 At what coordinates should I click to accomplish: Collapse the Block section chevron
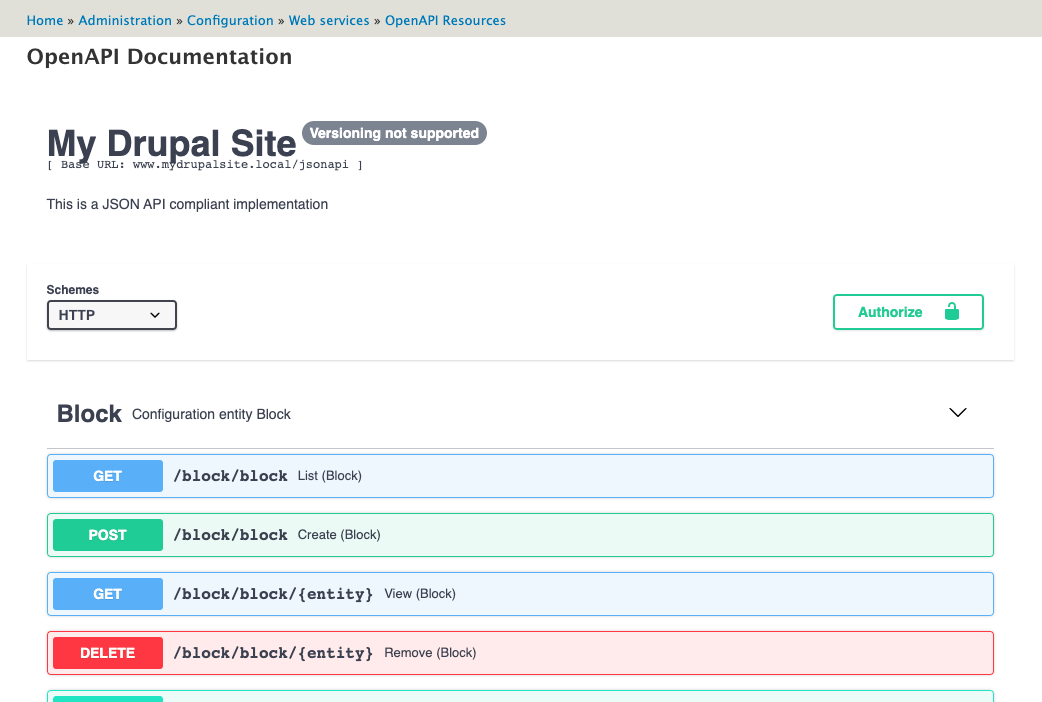(958, 413)
